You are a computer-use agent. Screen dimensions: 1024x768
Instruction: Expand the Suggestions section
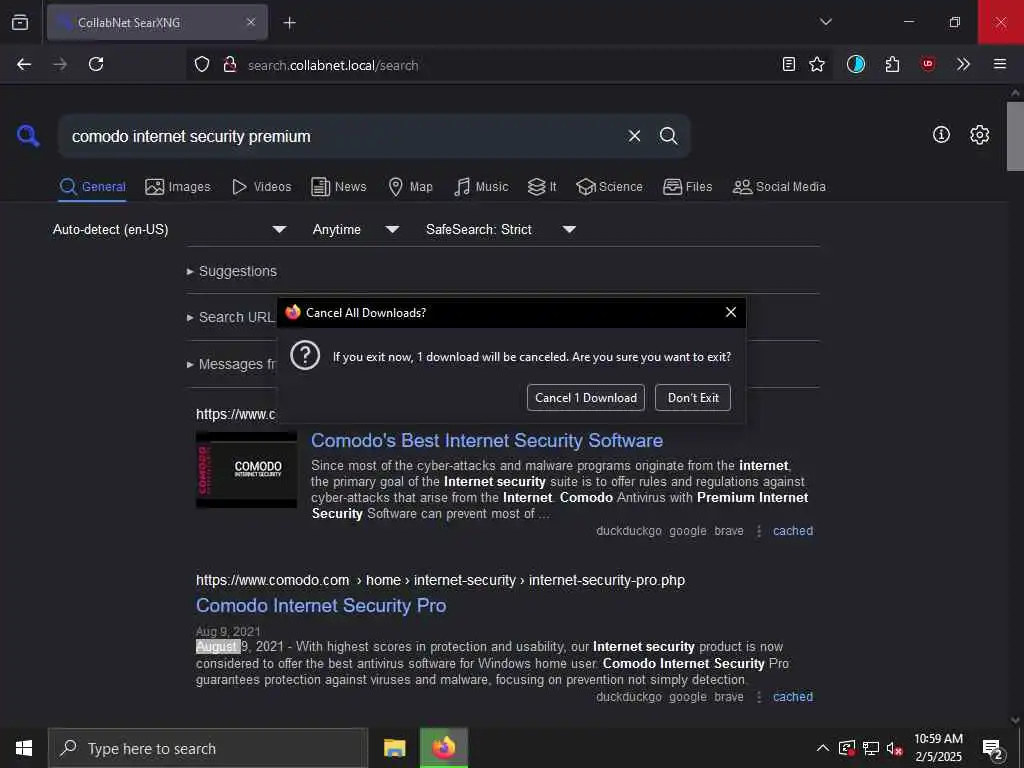point(232,271)
